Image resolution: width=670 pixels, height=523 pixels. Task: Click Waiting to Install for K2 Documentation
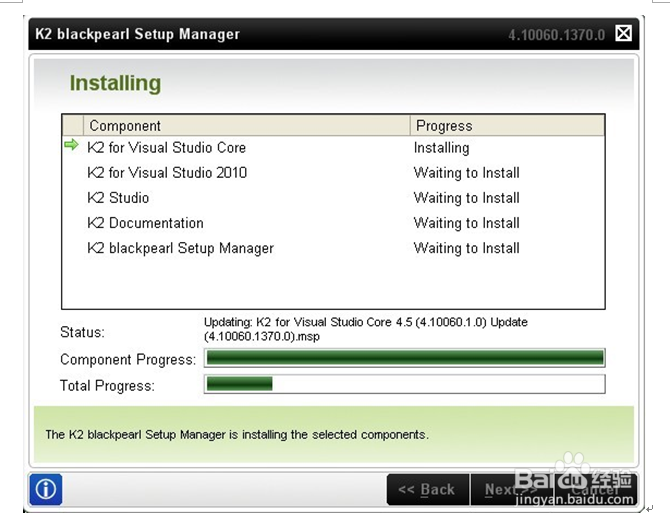pyautogui.click(x=467, y=223)
